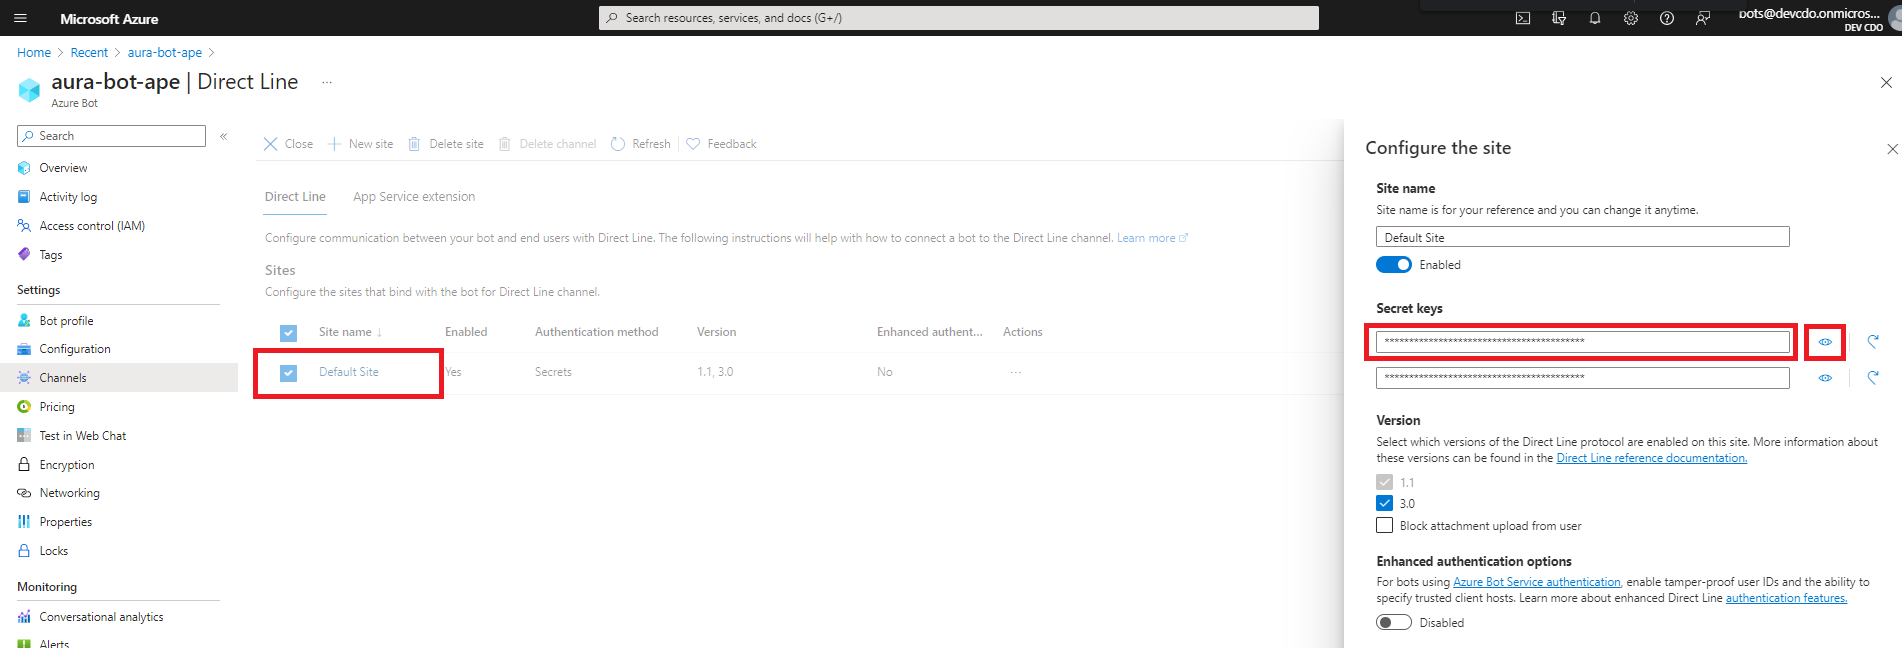Open Default Site link
The width and height of the screenshot is (1902, 648).
[349, 372]
